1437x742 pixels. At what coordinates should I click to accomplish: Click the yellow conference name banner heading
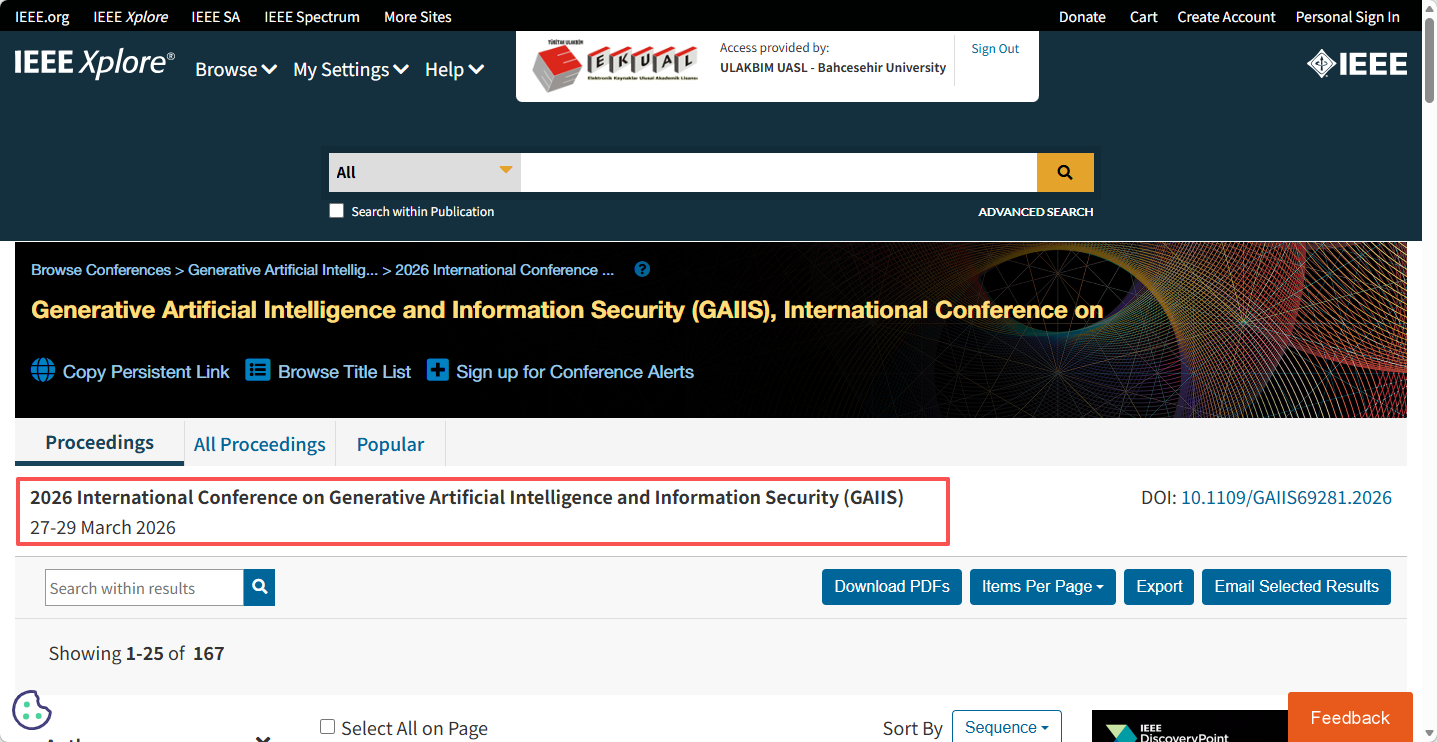[567, 310]
